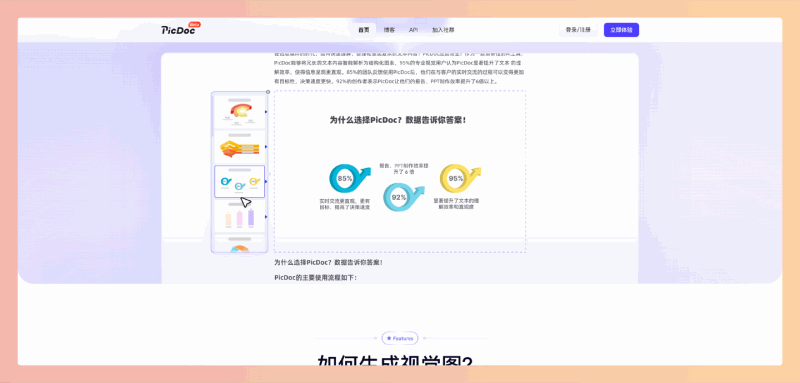Click the 为什么选择PicDoc？ line below the chart
Viewport: 800px width, 383px height.
(x=328, y=262)
